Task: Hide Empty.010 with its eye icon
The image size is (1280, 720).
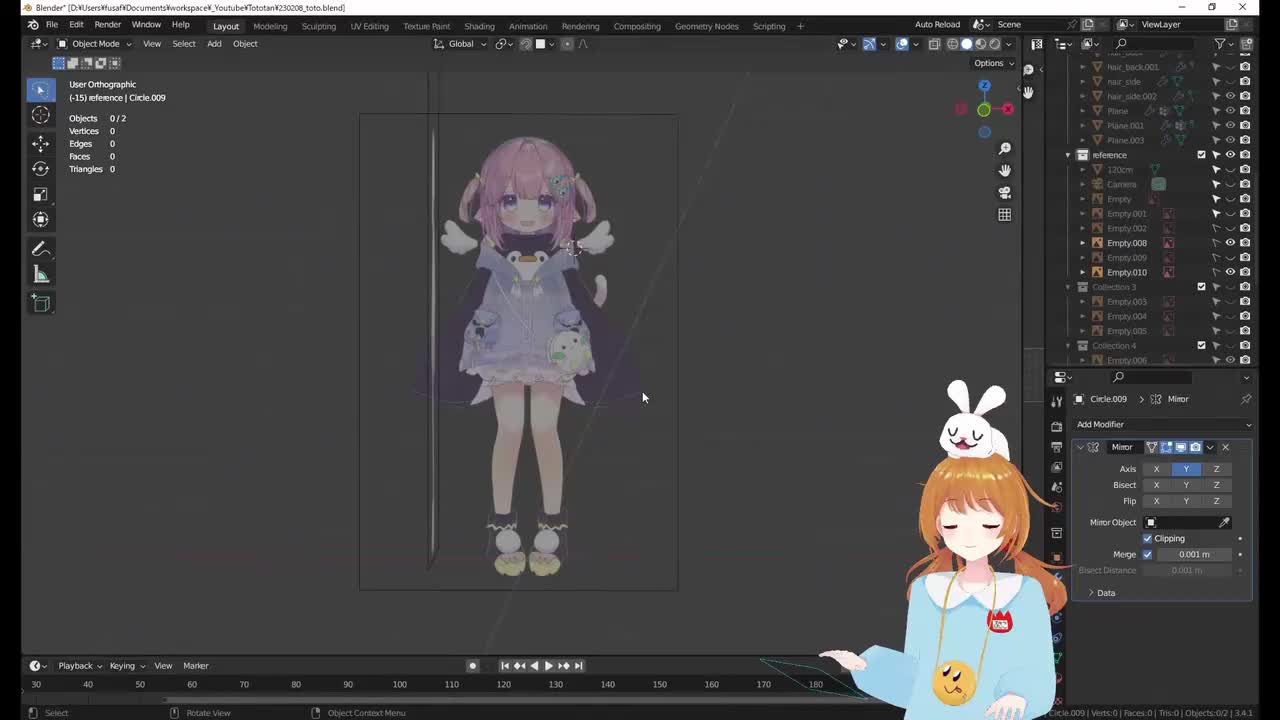Action: coord(1230,272)
